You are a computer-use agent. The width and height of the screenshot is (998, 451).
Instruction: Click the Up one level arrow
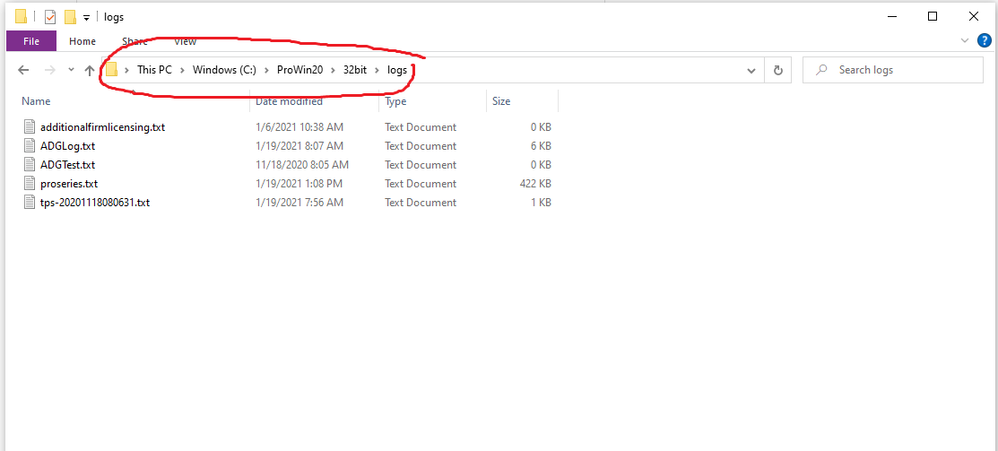[x=89, y=70]
